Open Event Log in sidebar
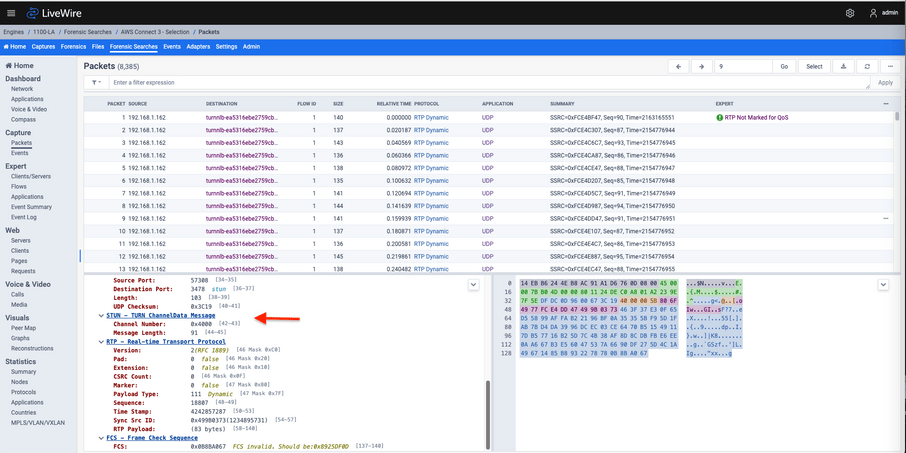This screenshot has width=906, height=453. pyautogui.click(x=24, y=217)
